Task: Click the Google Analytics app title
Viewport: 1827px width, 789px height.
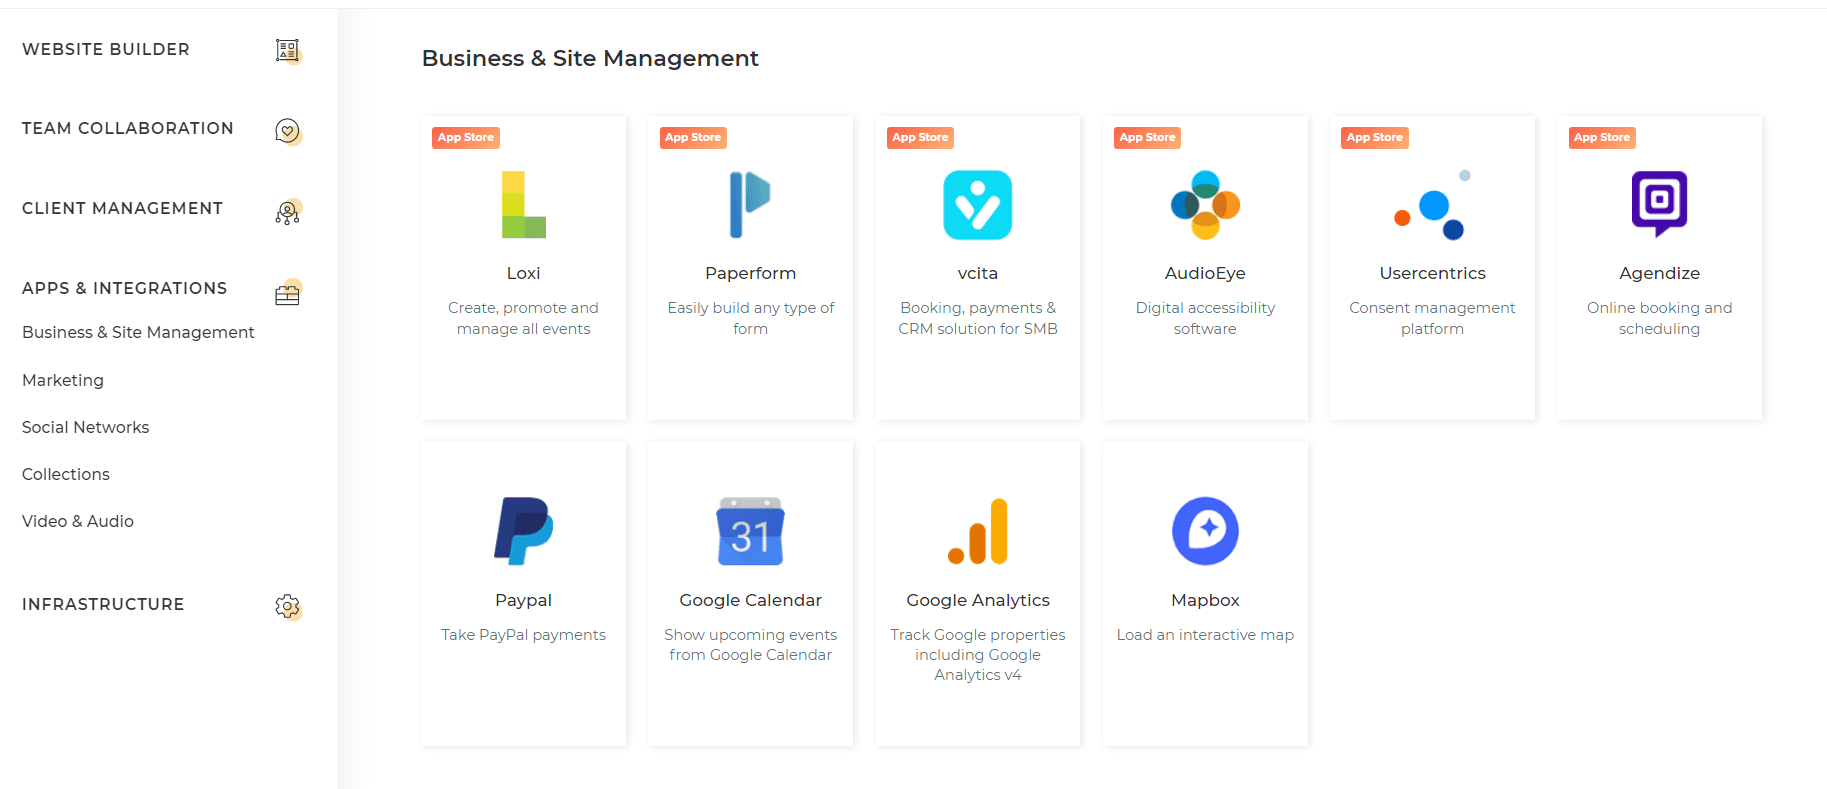Action: pos(978,600)
